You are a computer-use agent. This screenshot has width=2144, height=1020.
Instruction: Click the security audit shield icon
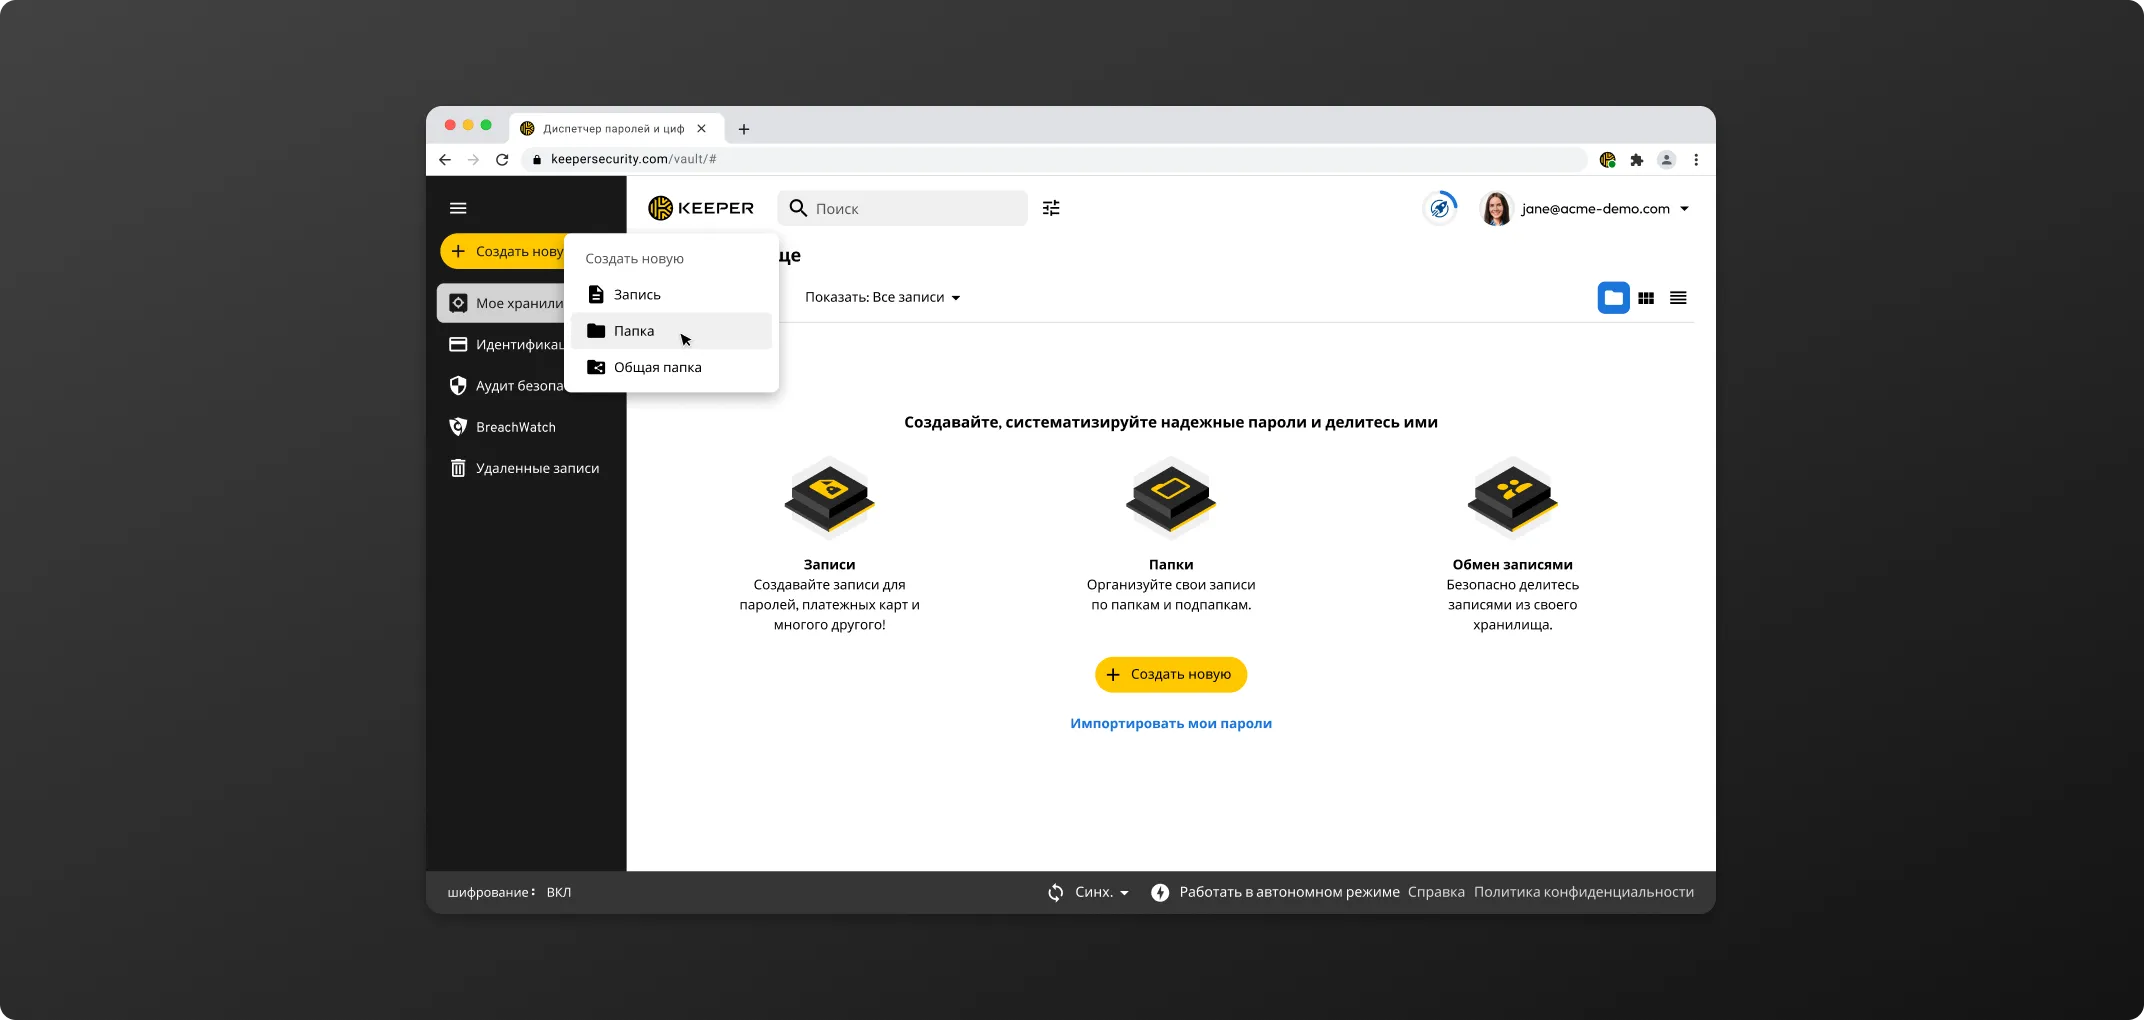click(458, 385)
